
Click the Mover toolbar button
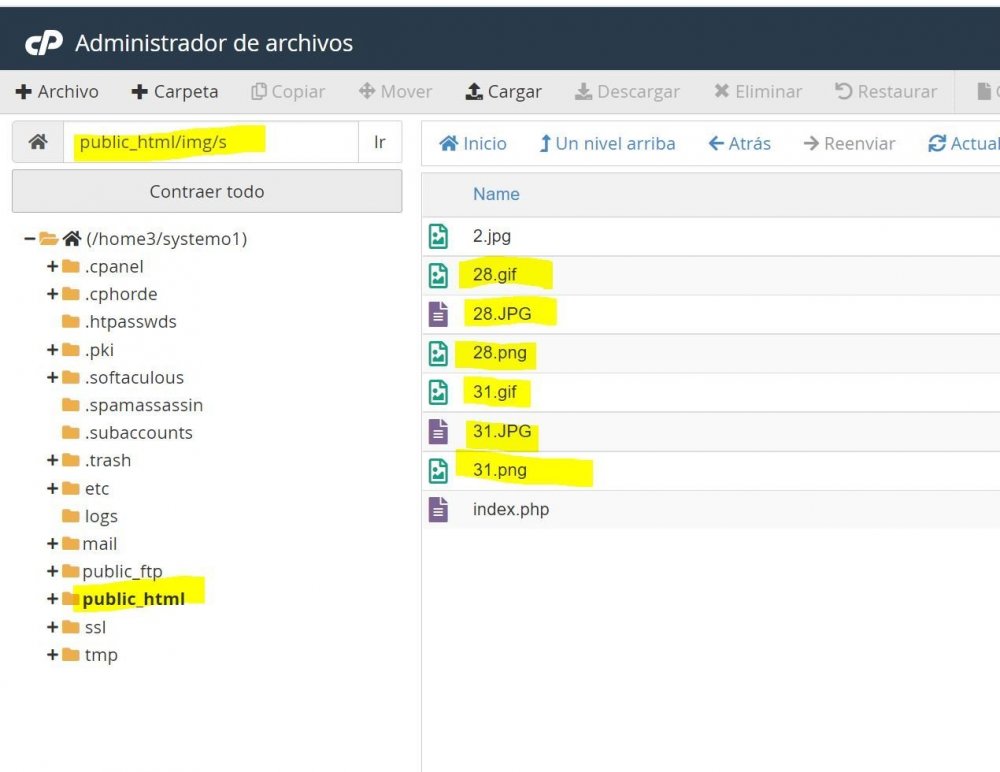click(x=395, y=91)
